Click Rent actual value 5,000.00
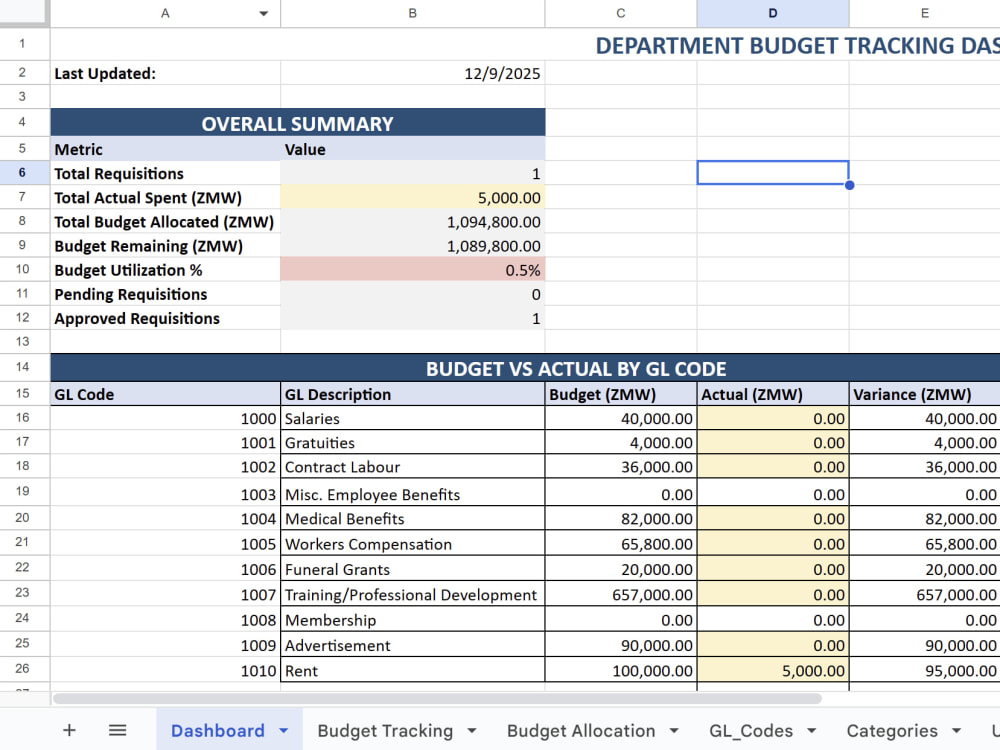 coord(773,670)
